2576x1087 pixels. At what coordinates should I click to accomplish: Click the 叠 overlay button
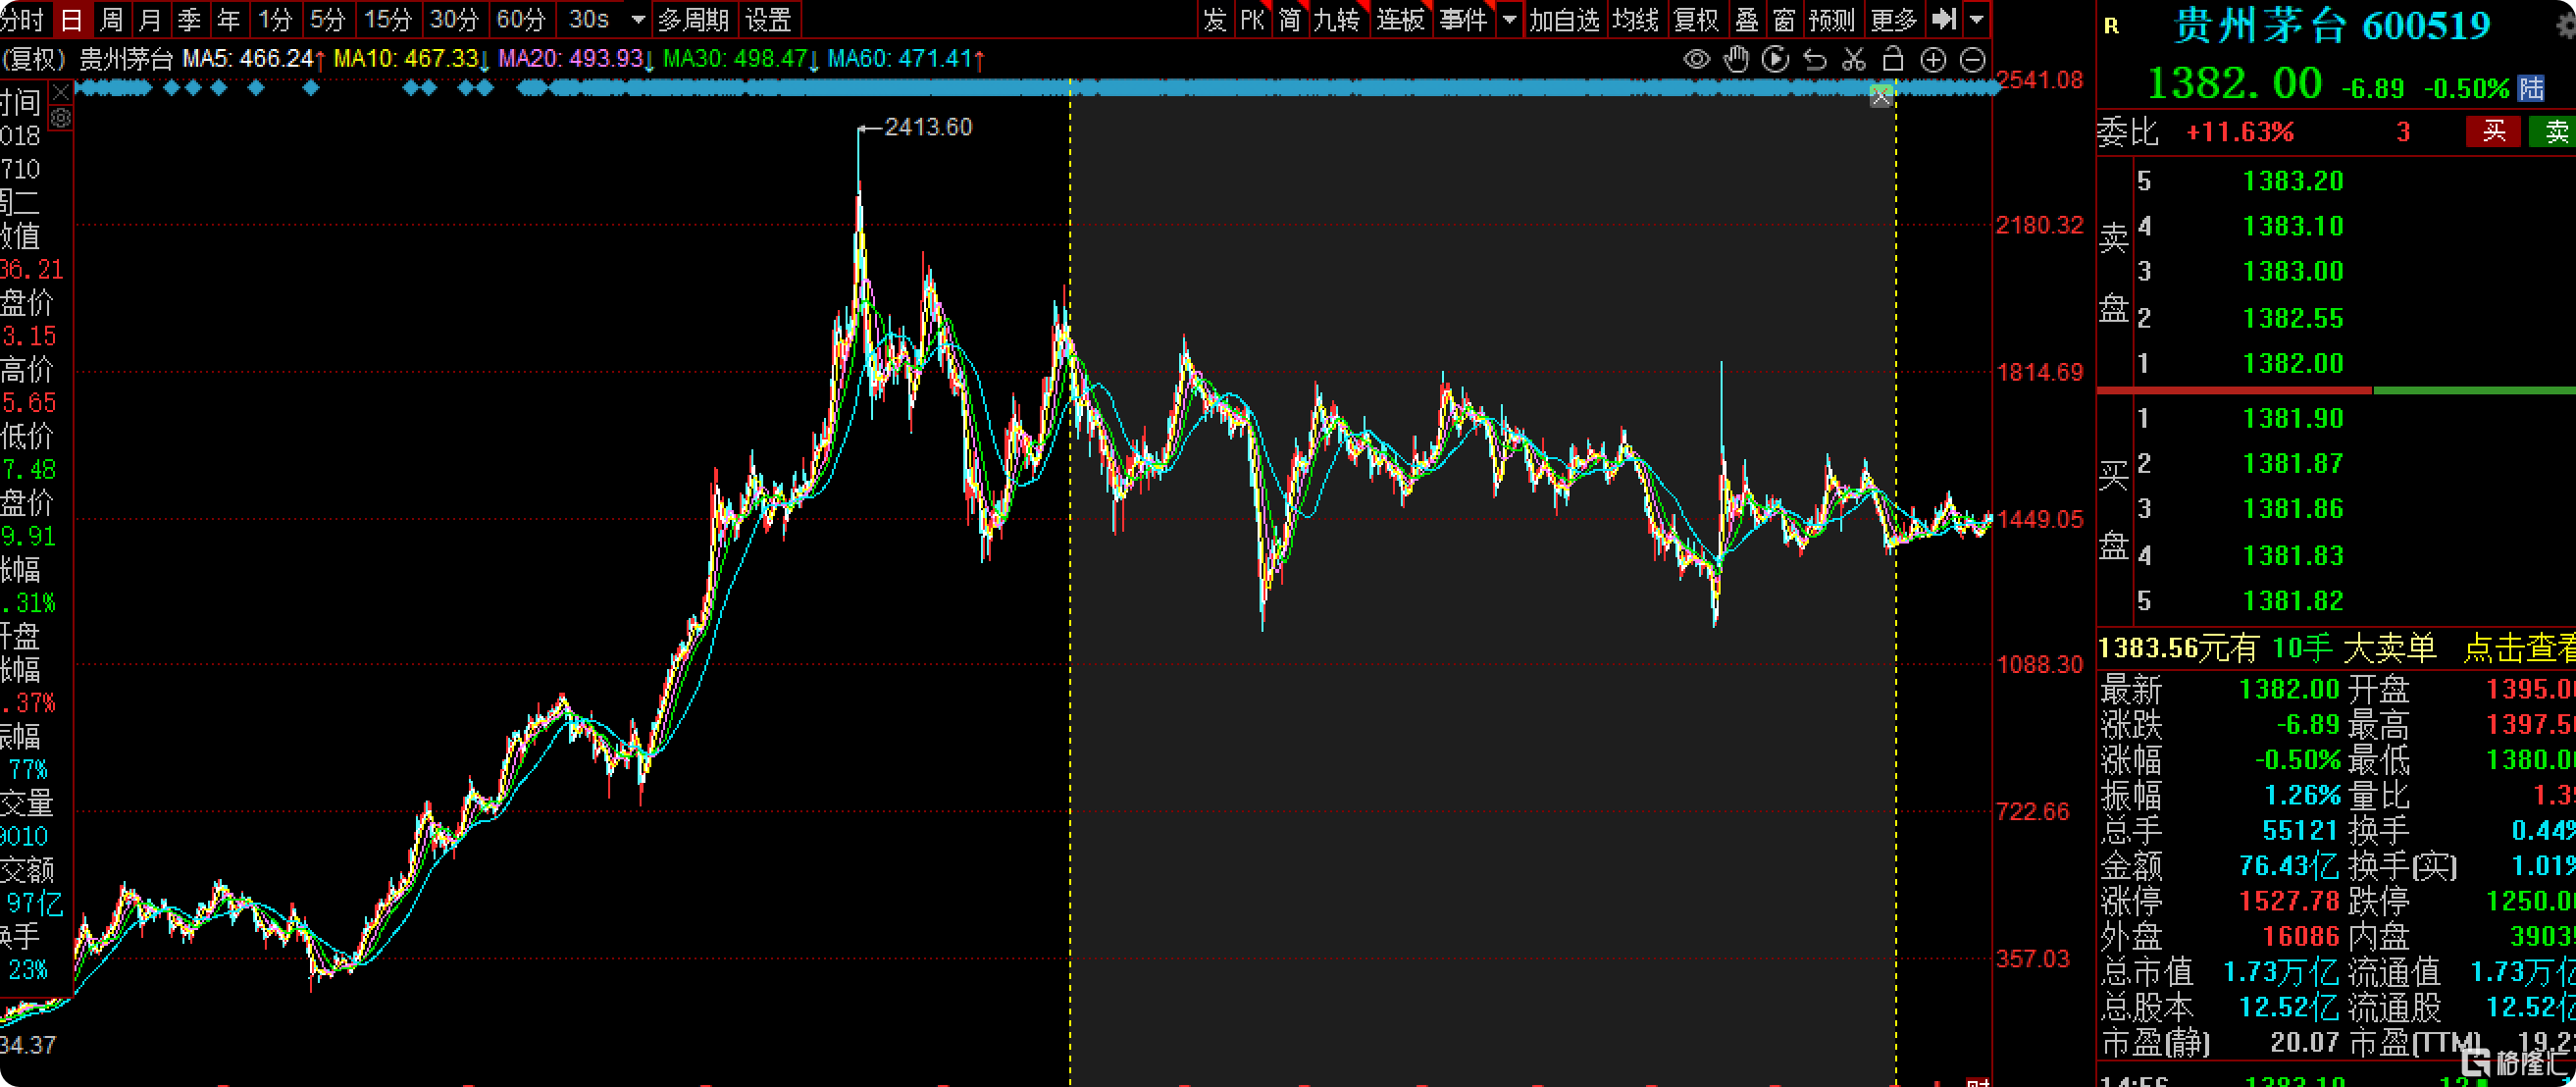1746,19
